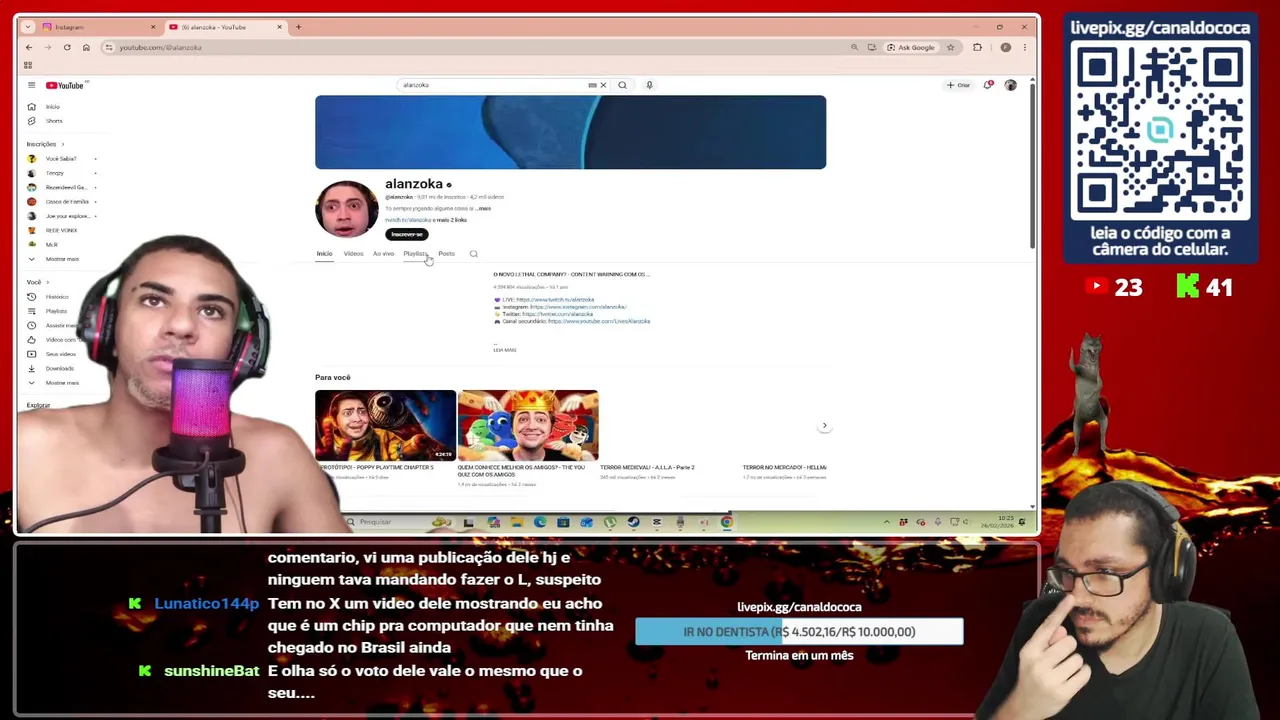
Task: Open TERROR MEDIEVAL! - A.I.L.A - Parte 2 video
Action: pos(647,467)
